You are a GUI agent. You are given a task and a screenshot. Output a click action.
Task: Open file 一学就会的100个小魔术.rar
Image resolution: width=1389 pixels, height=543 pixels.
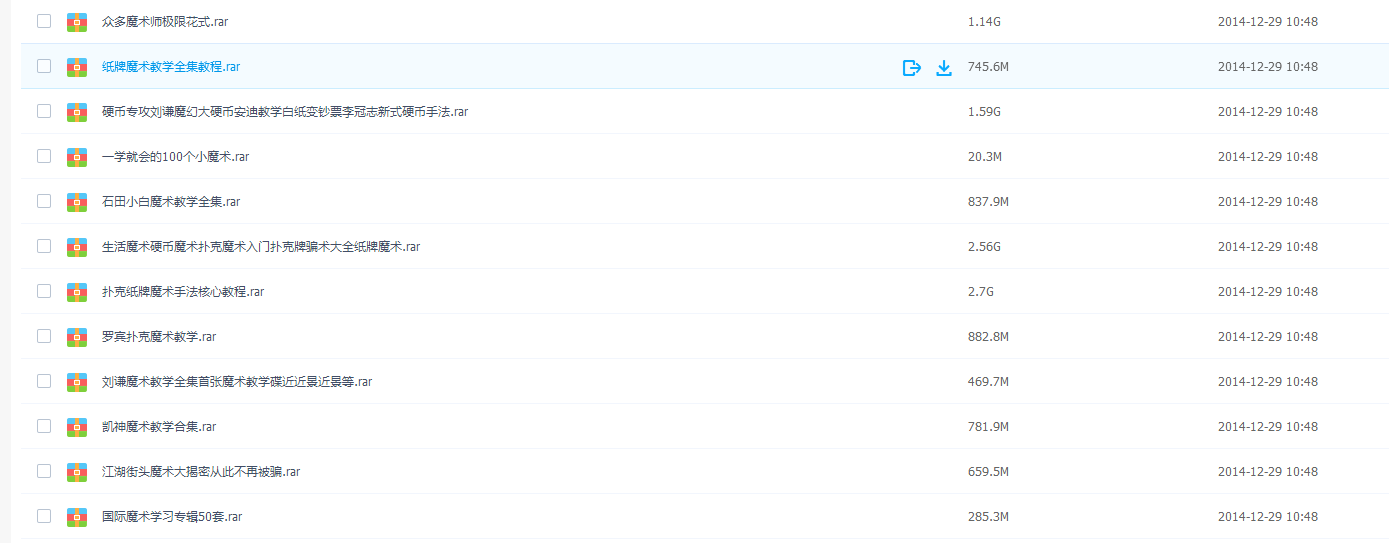pyautogui.click(x=176, y=157)
